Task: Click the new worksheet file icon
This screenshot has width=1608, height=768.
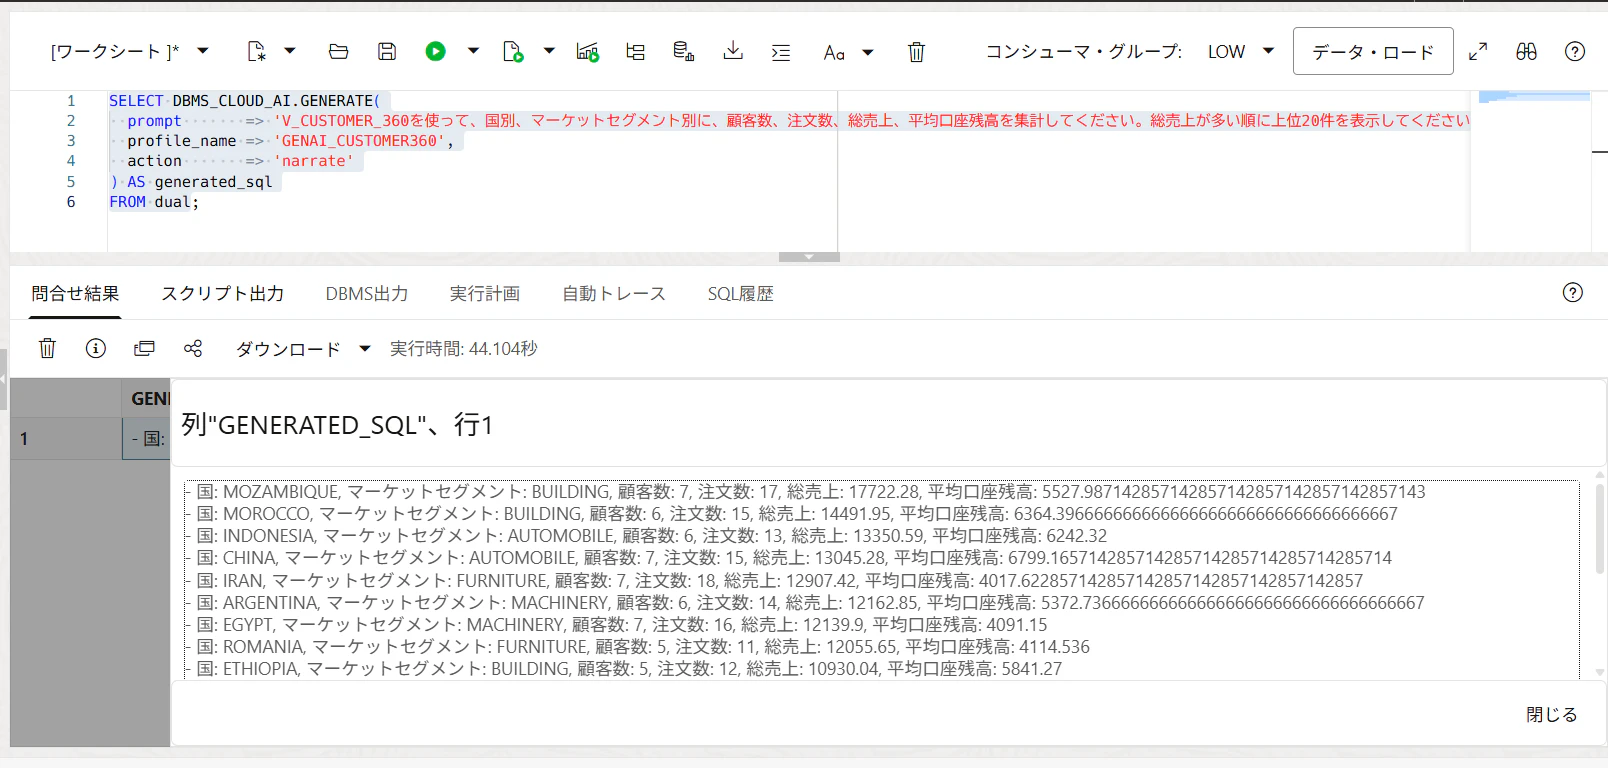Action: (x=257, y=51)
